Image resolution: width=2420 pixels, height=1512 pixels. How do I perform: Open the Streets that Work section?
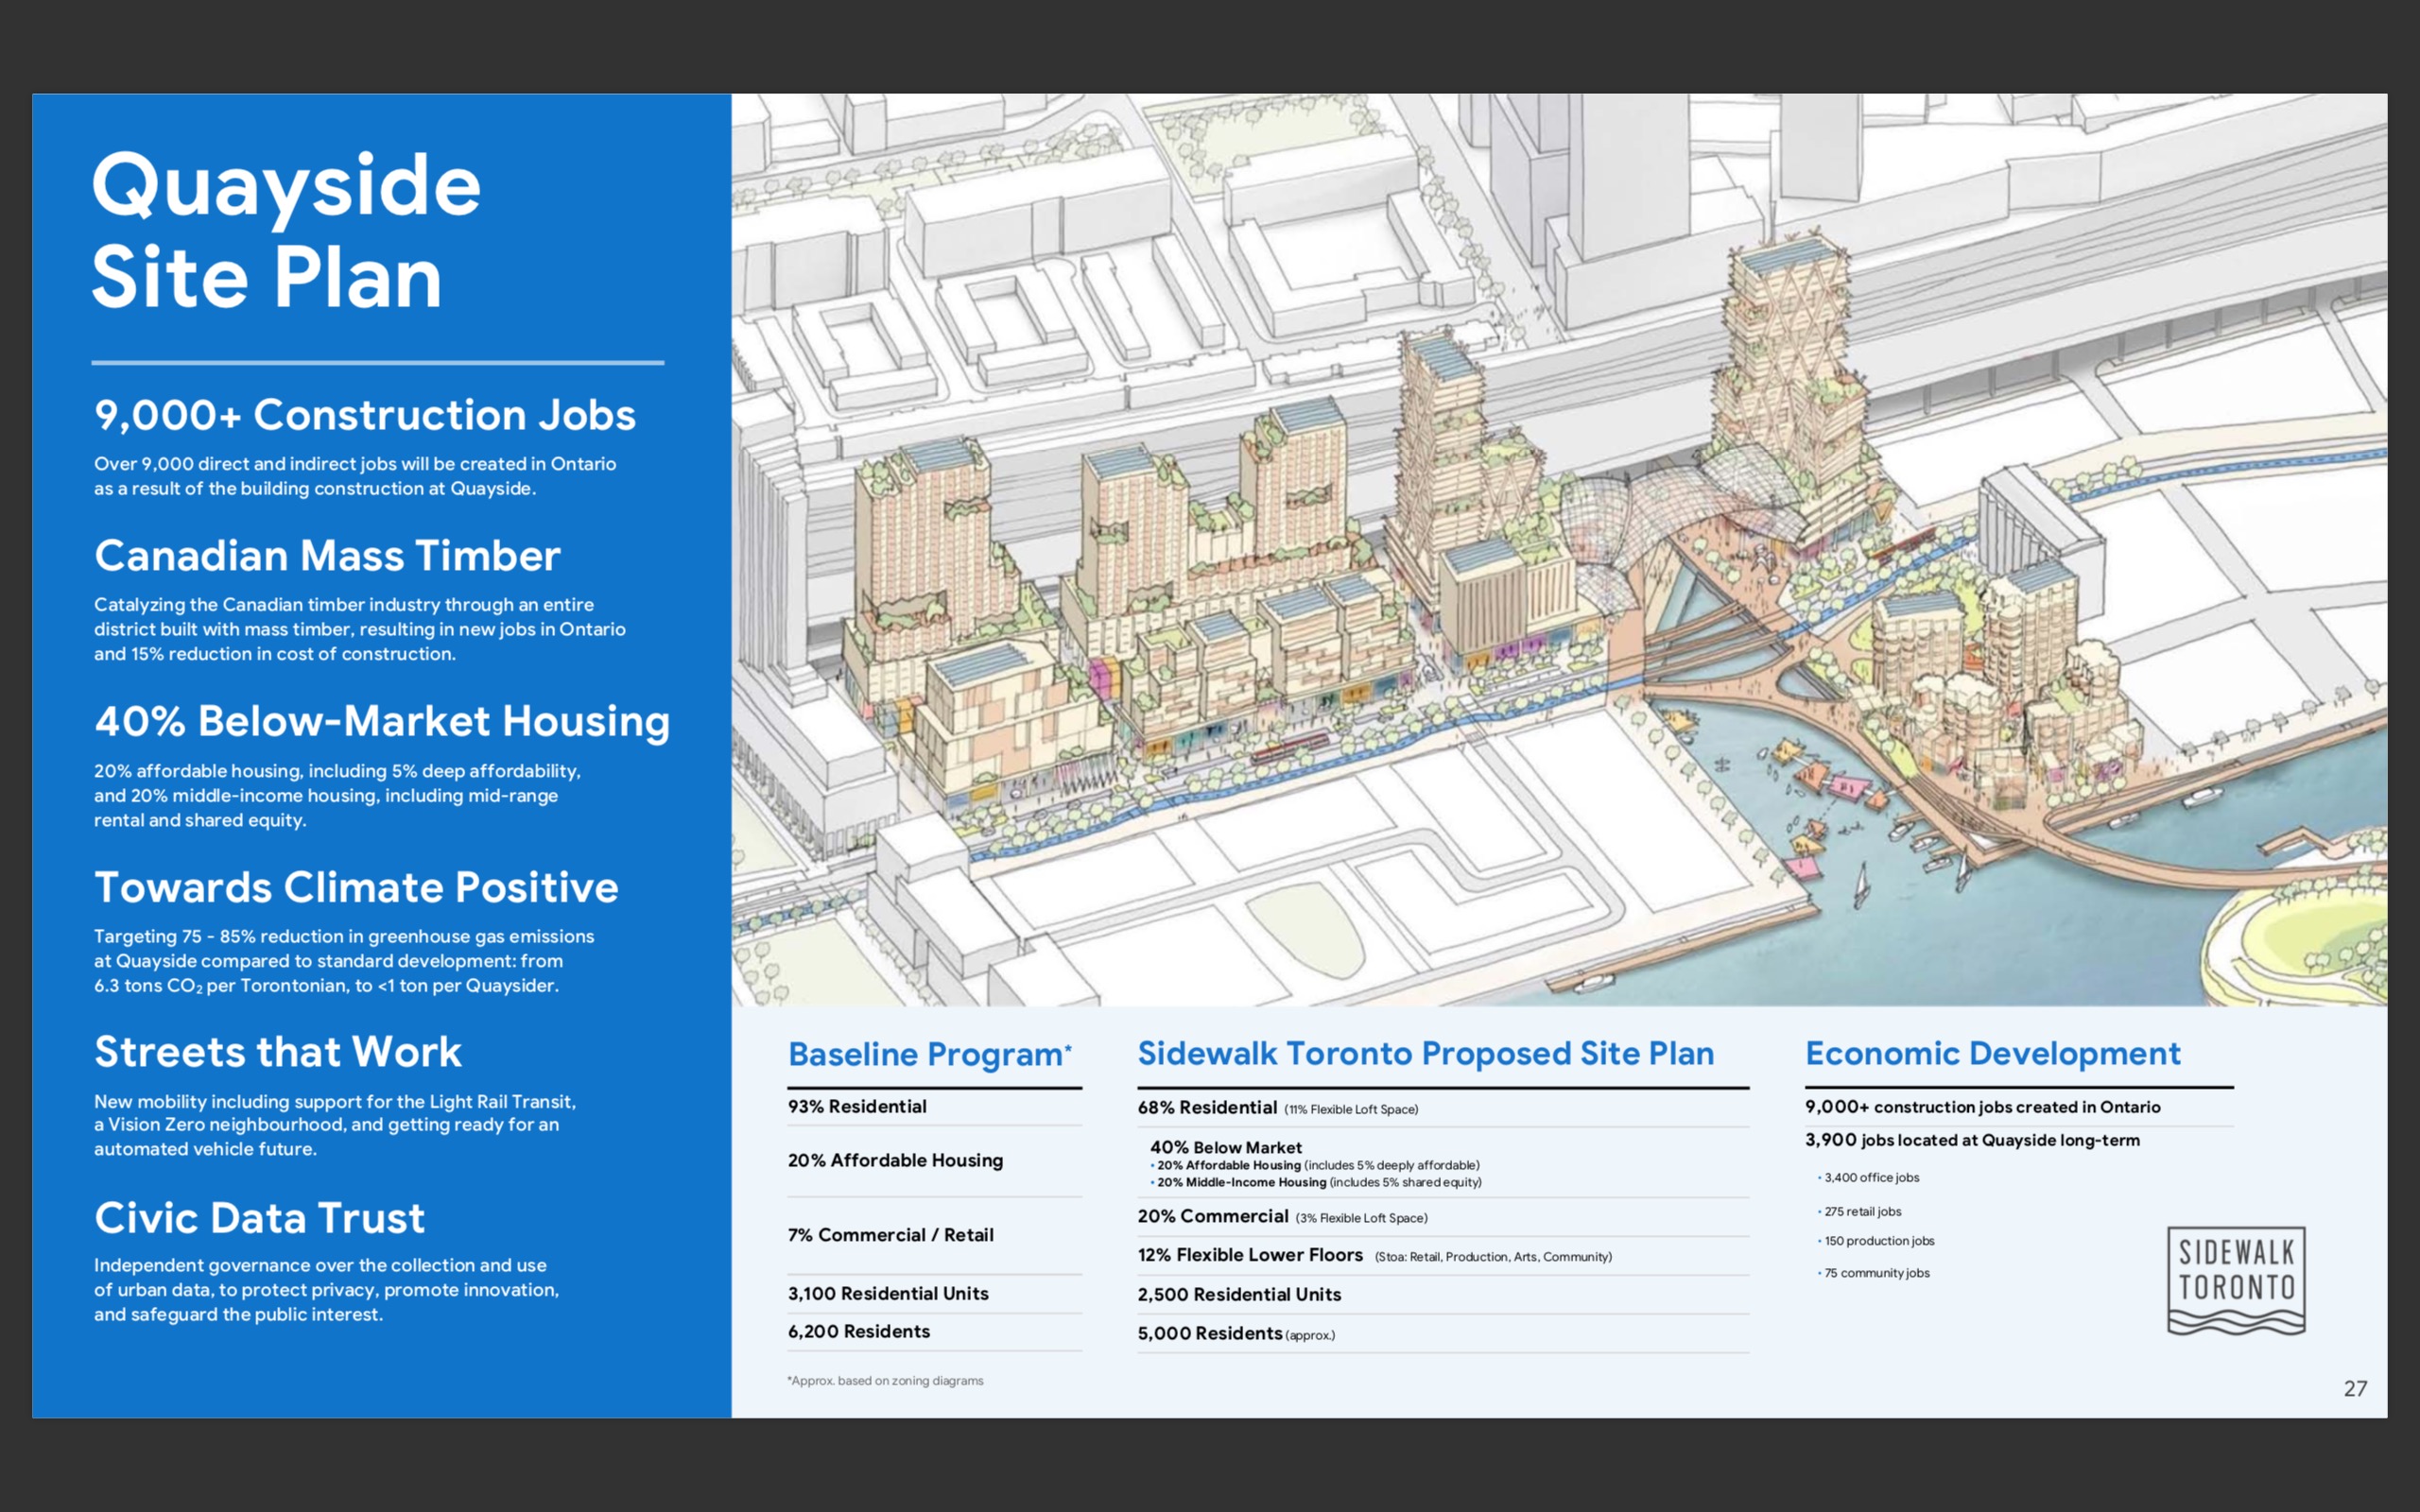pyautogui.click(x=277, y=1051)
